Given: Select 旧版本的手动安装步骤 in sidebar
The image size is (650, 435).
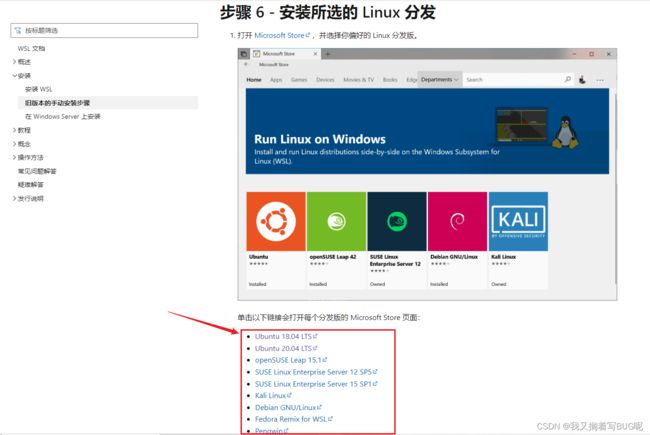Looking at the screenshot, I should click(108, 103).
